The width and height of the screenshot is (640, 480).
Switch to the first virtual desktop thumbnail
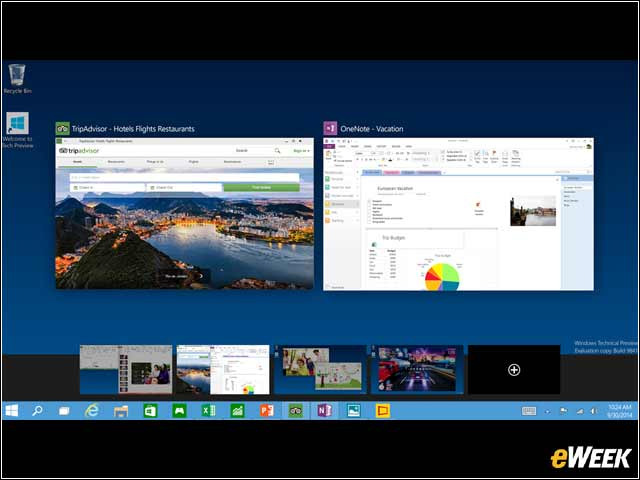point(126,369)
